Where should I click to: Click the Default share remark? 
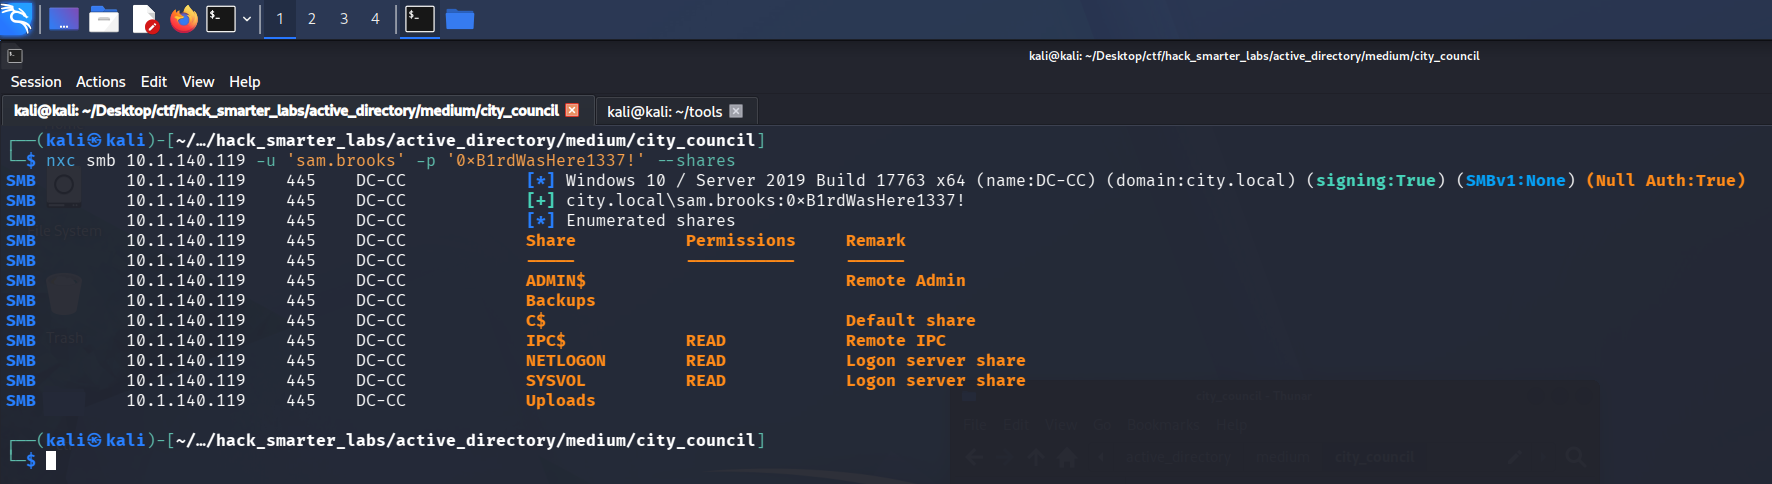(911, 320)
